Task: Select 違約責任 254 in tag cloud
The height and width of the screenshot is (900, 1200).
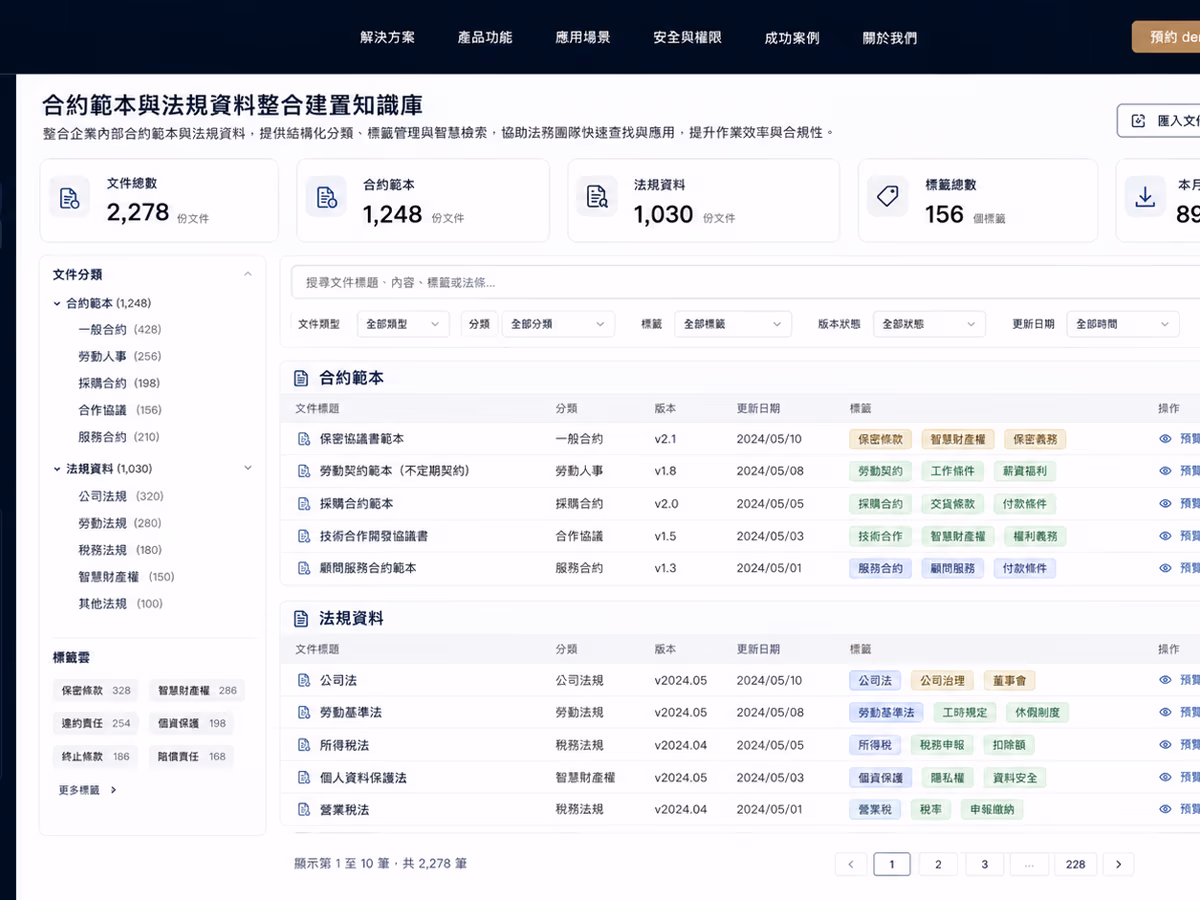Action: click(96, 723)
